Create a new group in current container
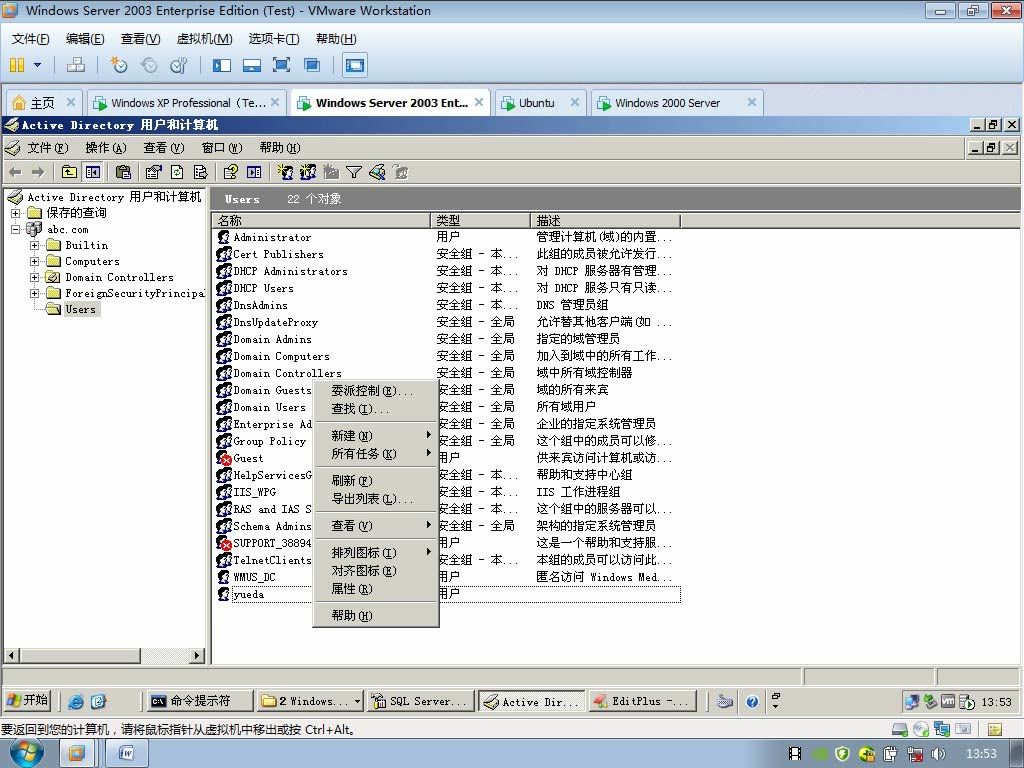 (x=308, y=172)
